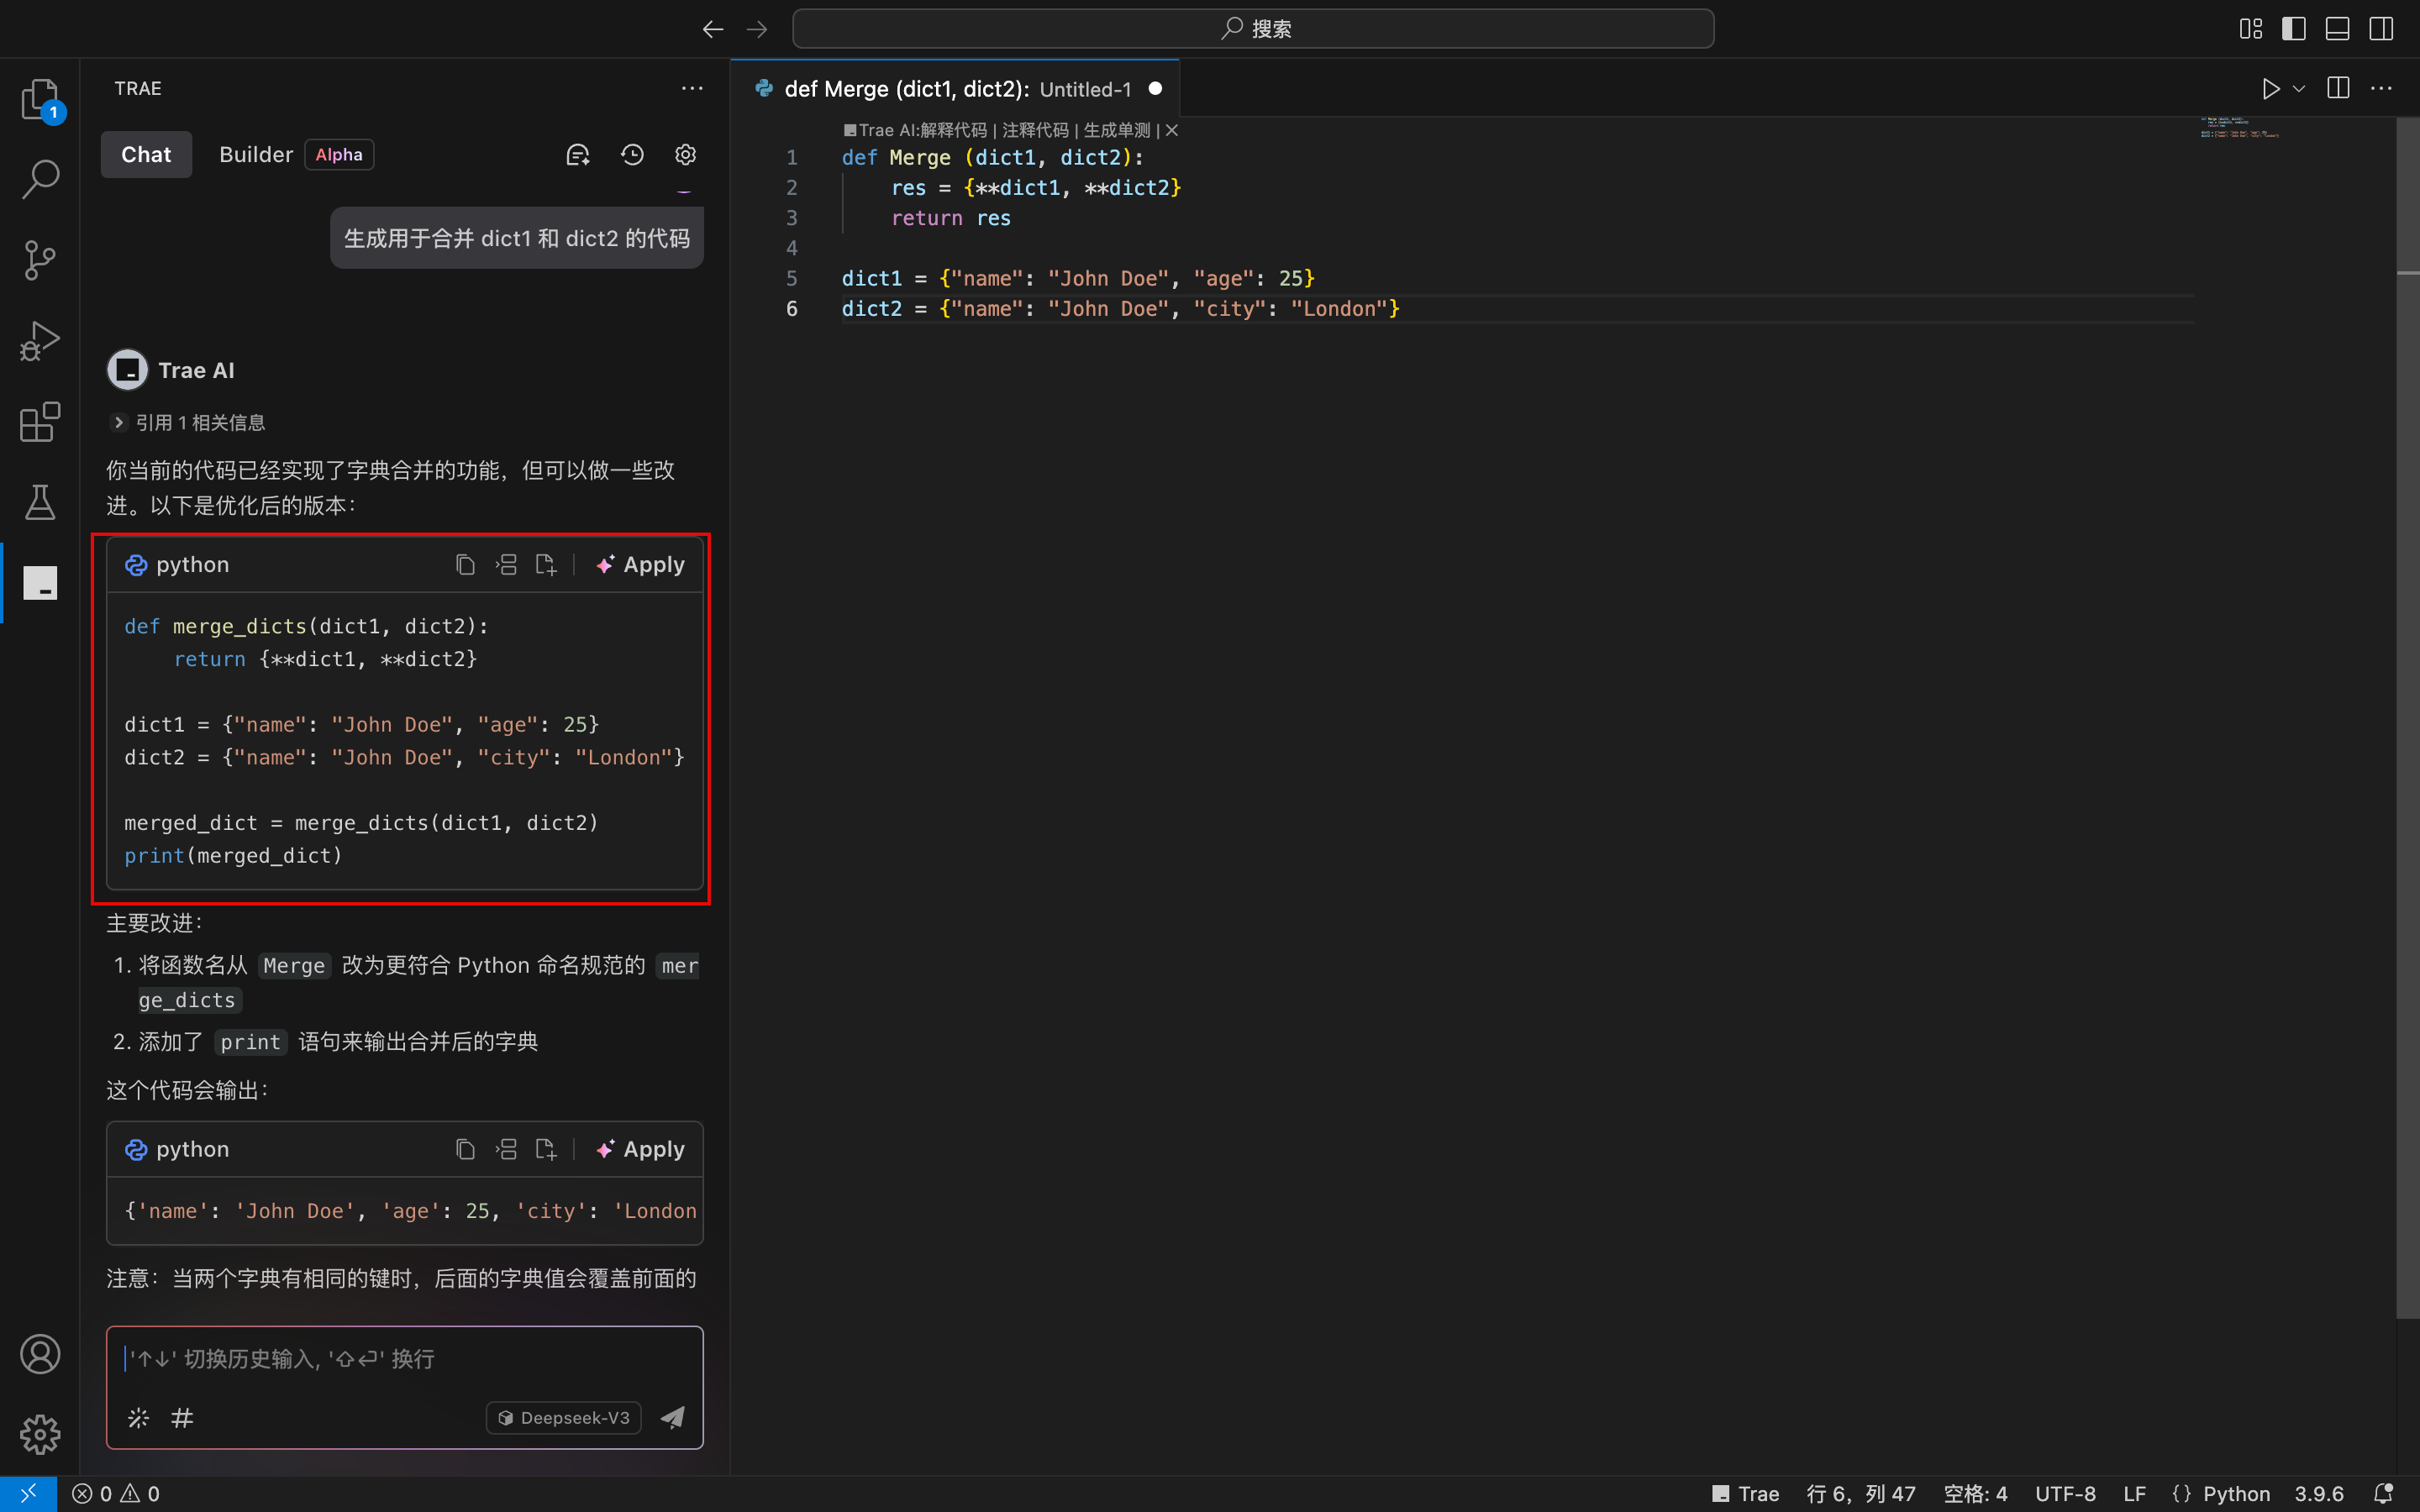Image resolution: width=2420 pixels, height=1512 pixels.
Task: Send the chat message
Action: [x=673, y=1417]
